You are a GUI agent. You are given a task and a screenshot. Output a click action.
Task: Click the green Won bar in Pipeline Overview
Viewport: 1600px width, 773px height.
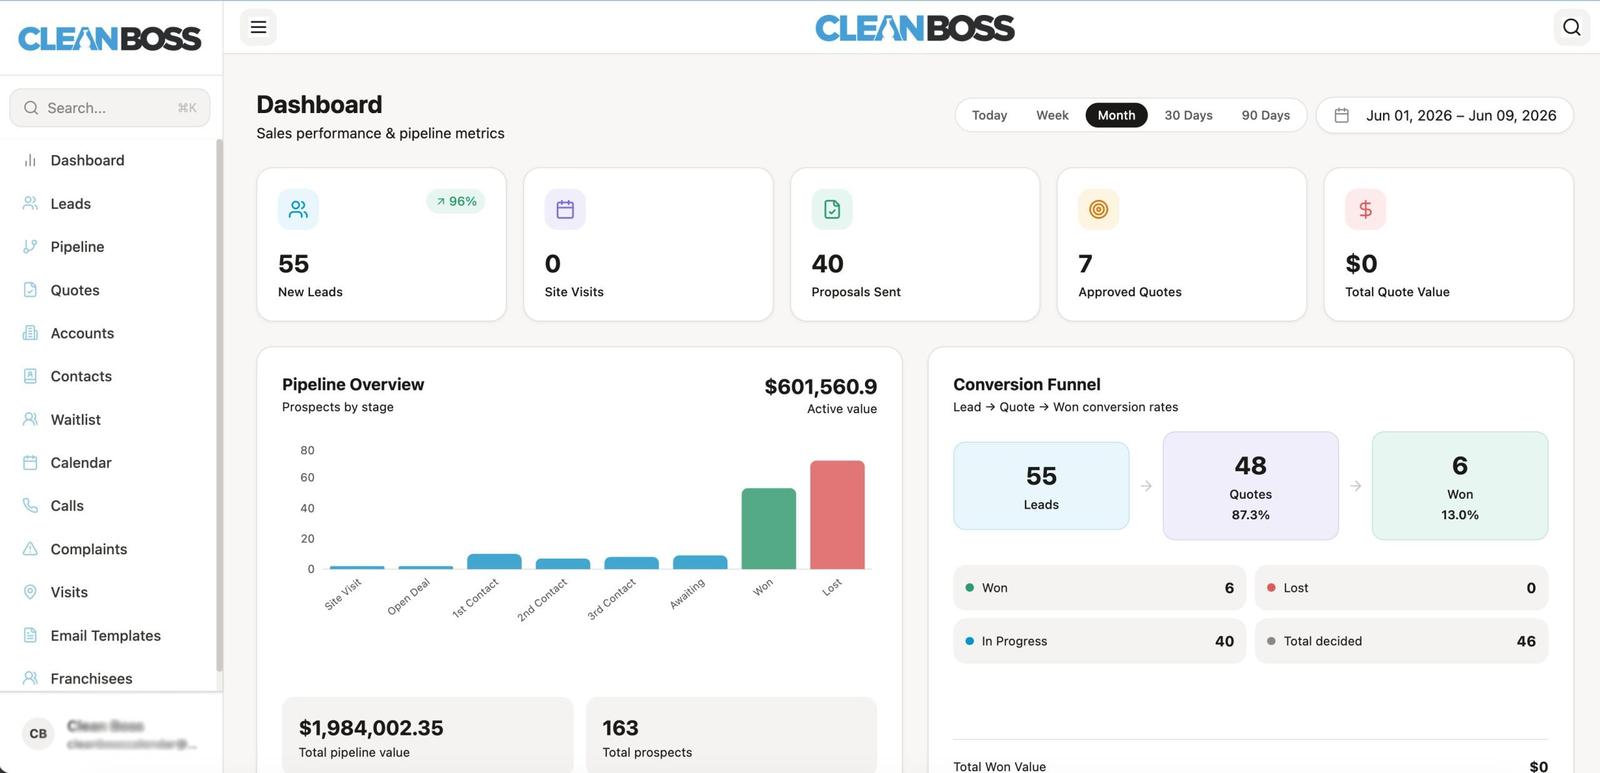pos(768,529)
